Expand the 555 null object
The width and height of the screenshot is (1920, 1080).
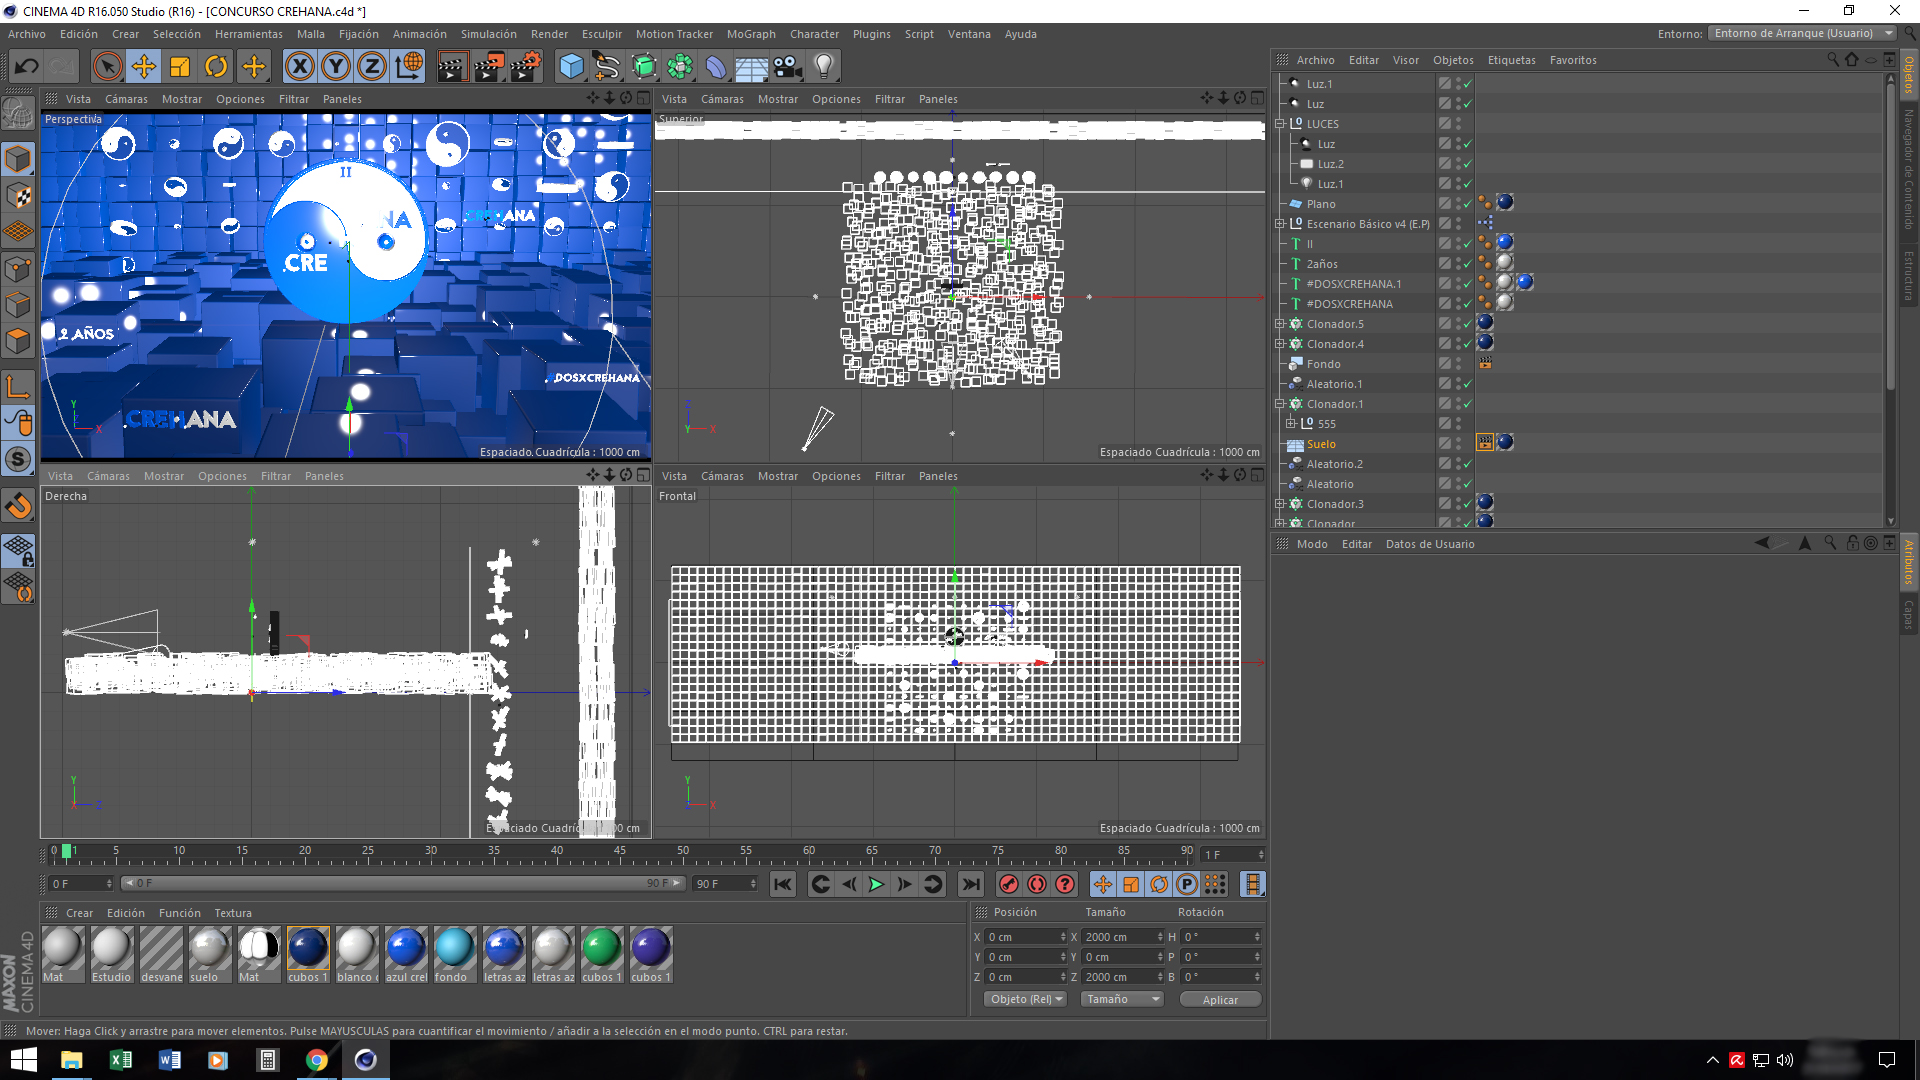[x=1291, y=424]
